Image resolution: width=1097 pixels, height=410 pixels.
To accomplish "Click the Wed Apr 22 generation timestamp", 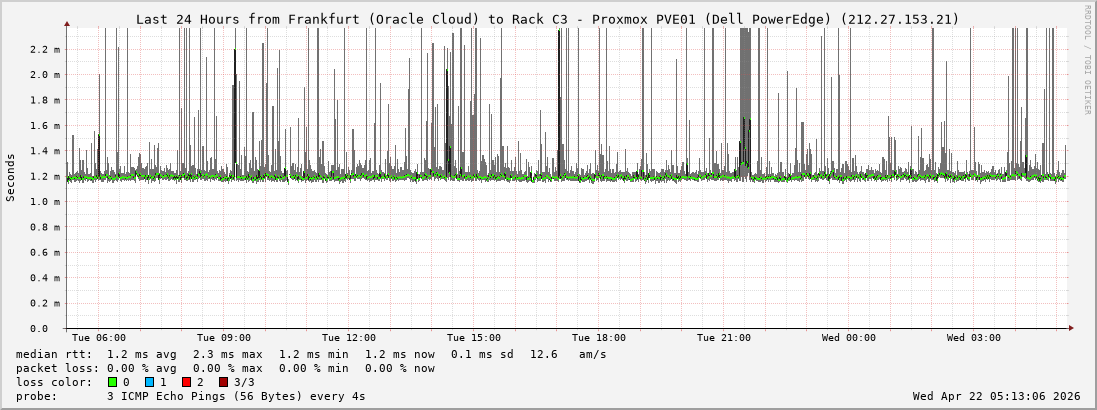I will click(x=996, y=396).
